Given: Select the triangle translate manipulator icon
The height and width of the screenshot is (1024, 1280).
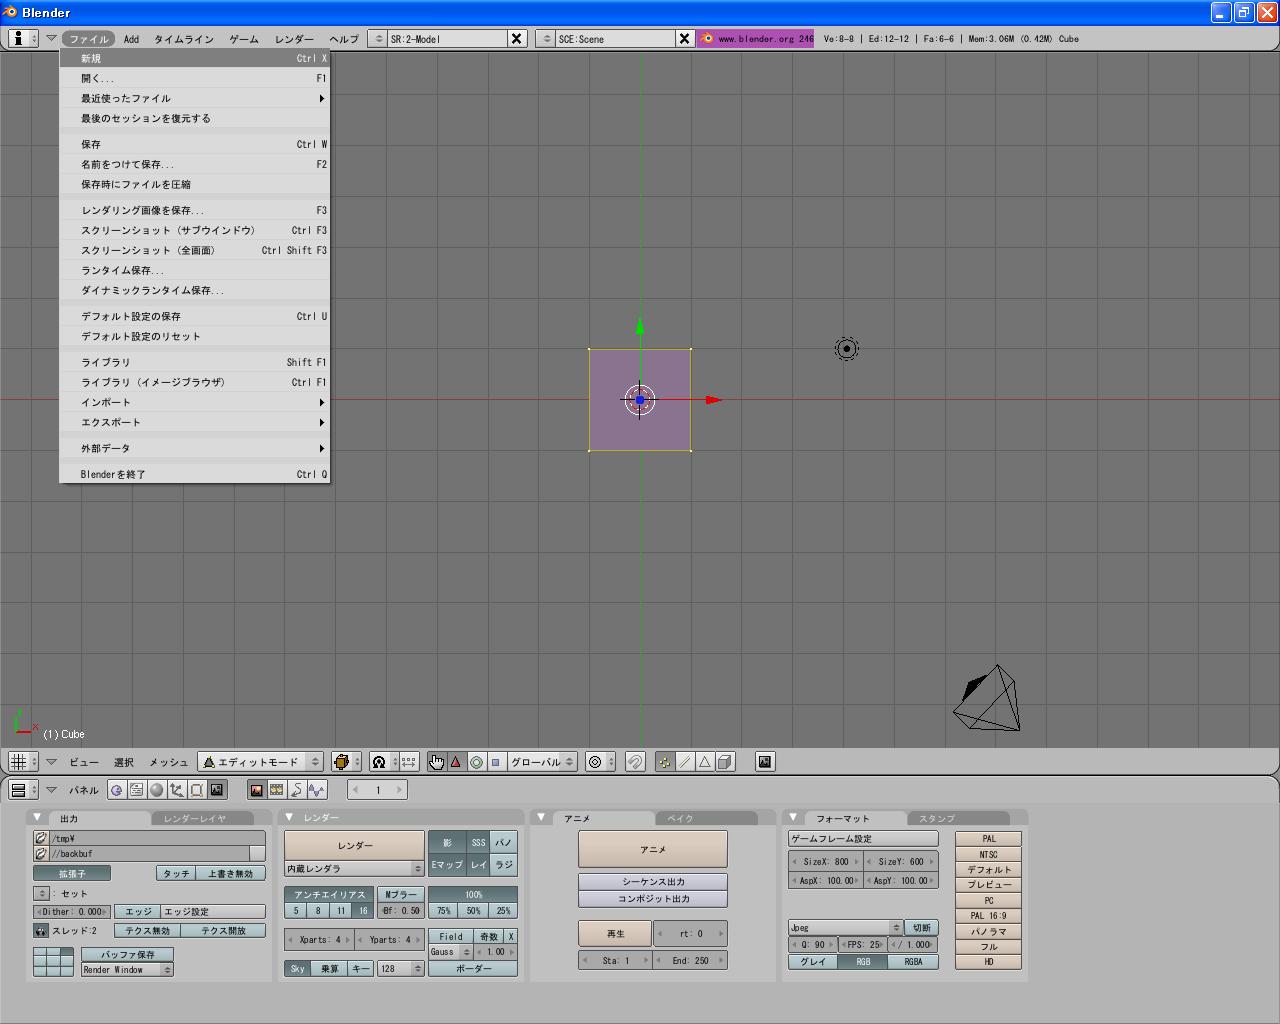Looking at the screenshot, I should click(x=456, y=762).
